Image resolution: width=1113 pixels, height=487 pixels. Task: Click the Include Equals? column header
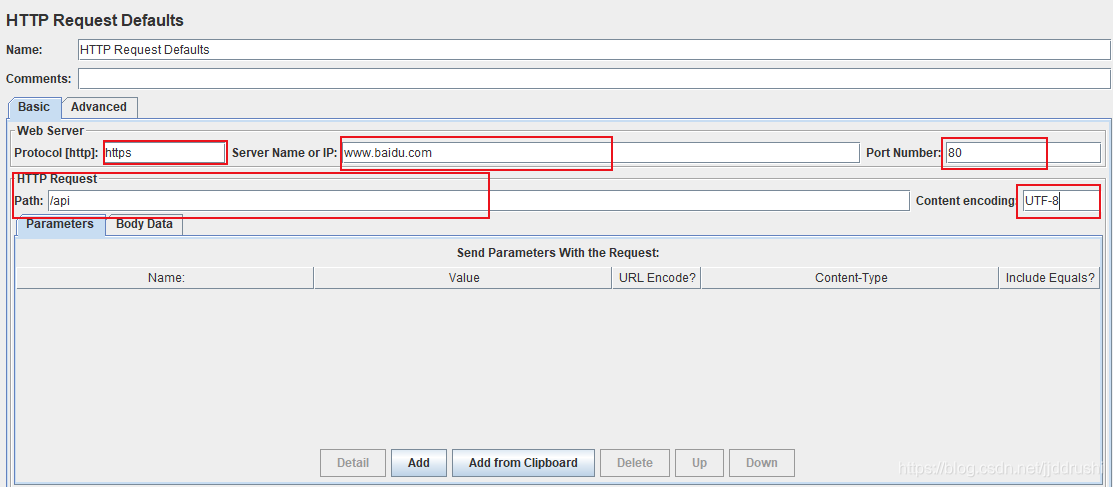click(1049, 278)
